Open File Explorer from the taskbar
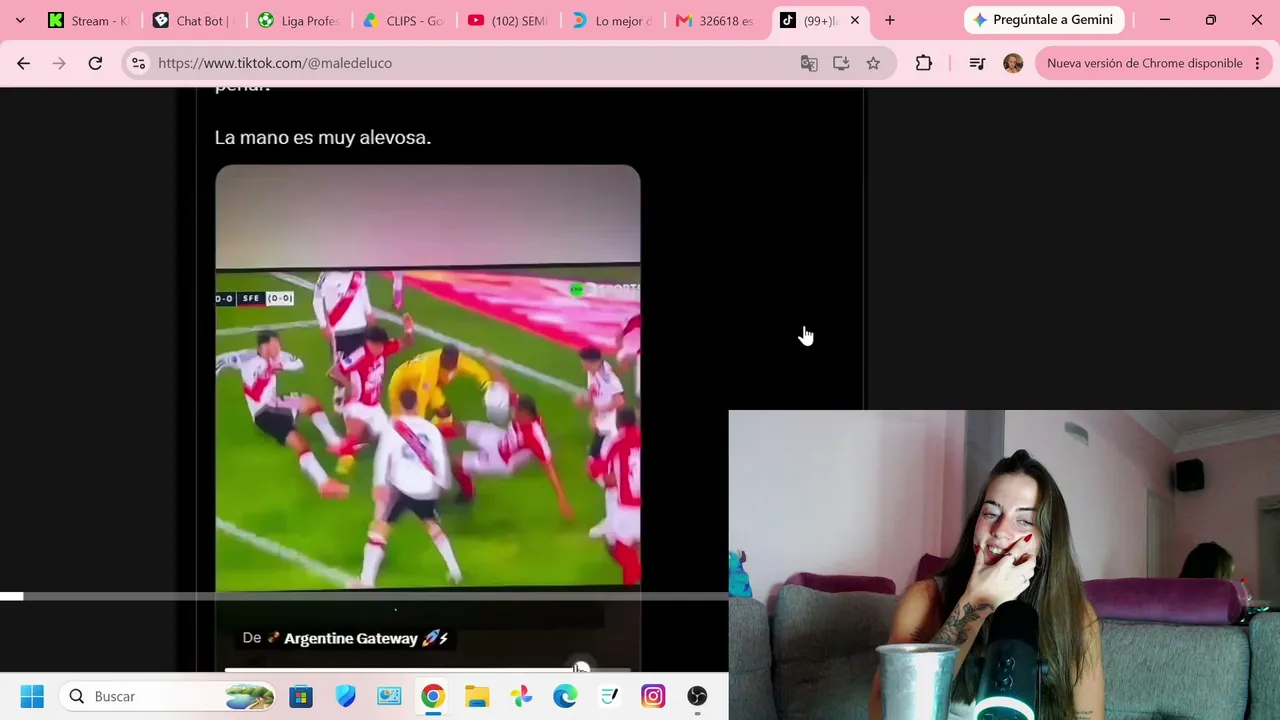 click(477, 696)
